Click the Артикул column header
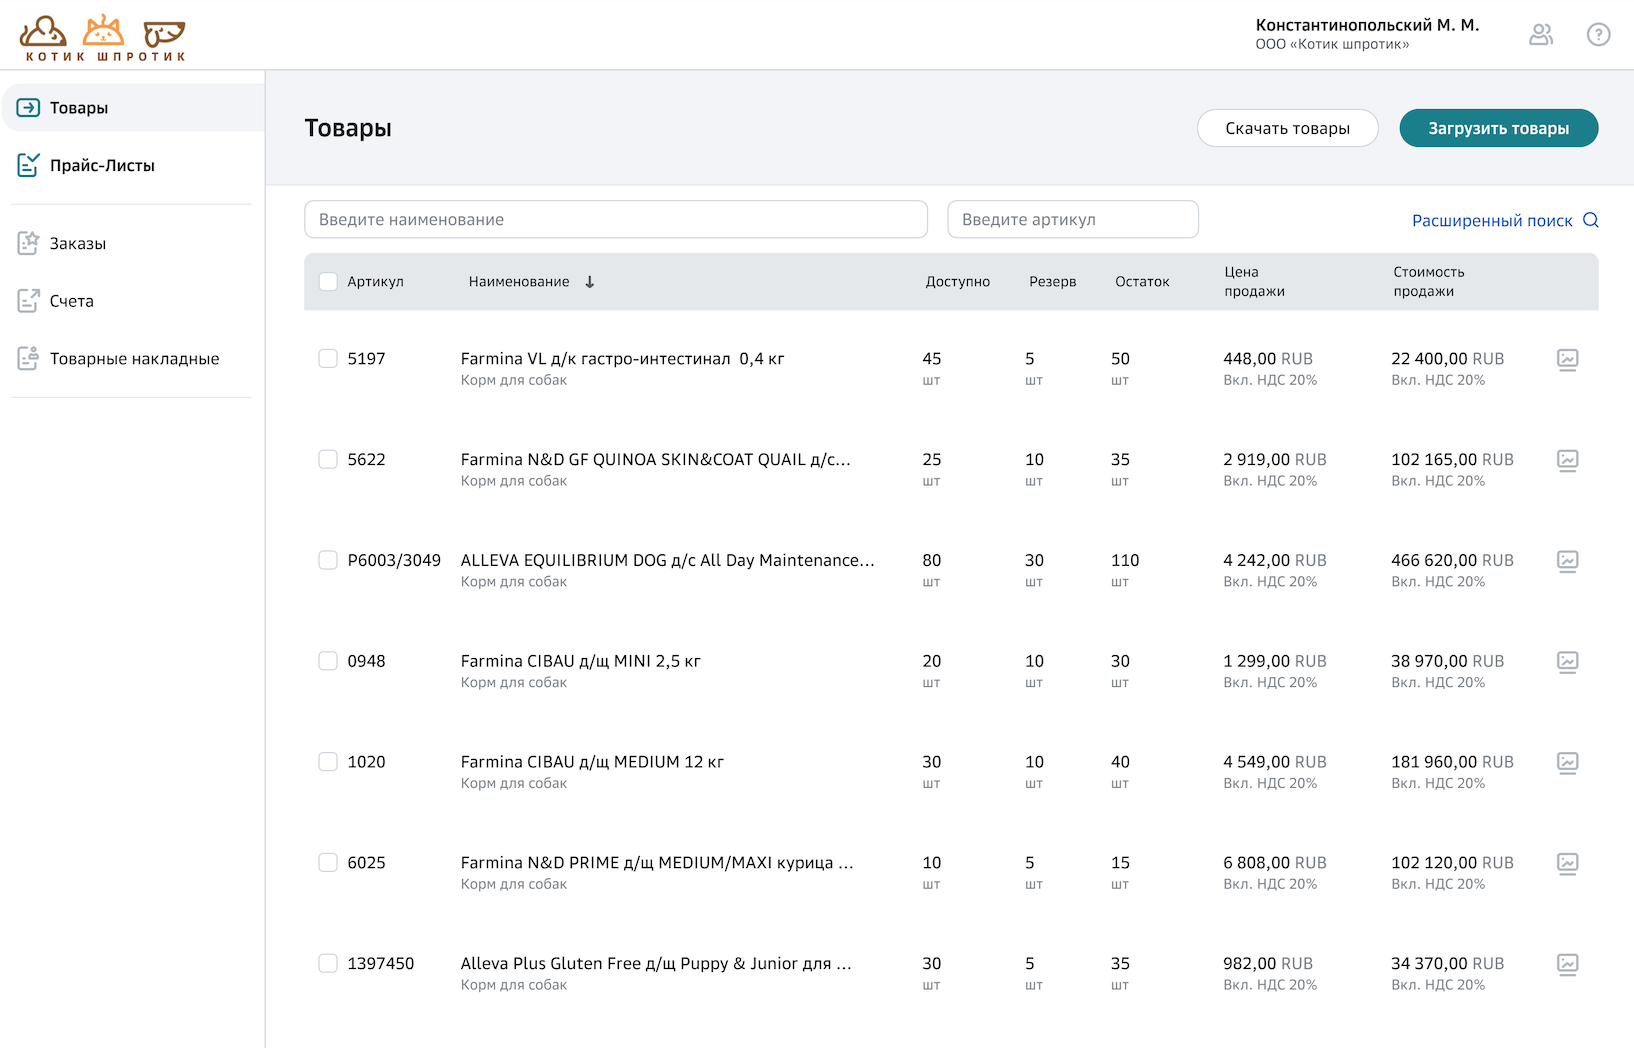The width and height of the screenshot is (1634, 1048). (375, 282)
